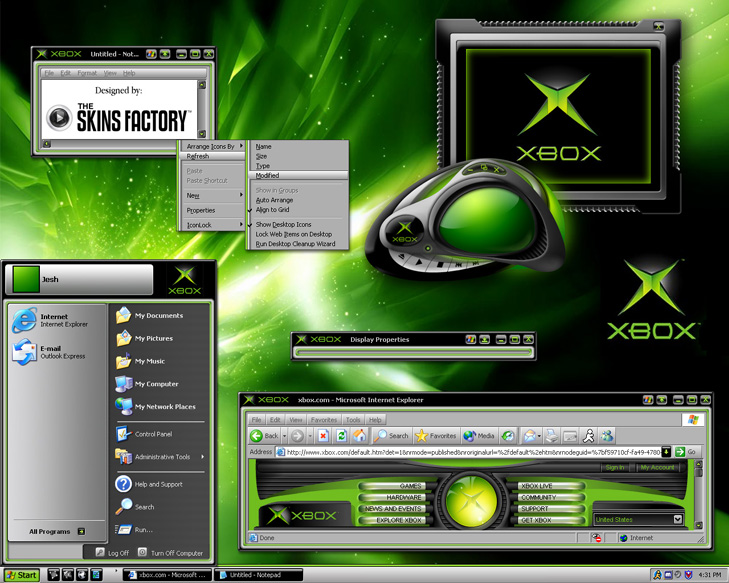Open Run... from the Start menu
This screenshot has width=729, height=583.
pos(134,530)
